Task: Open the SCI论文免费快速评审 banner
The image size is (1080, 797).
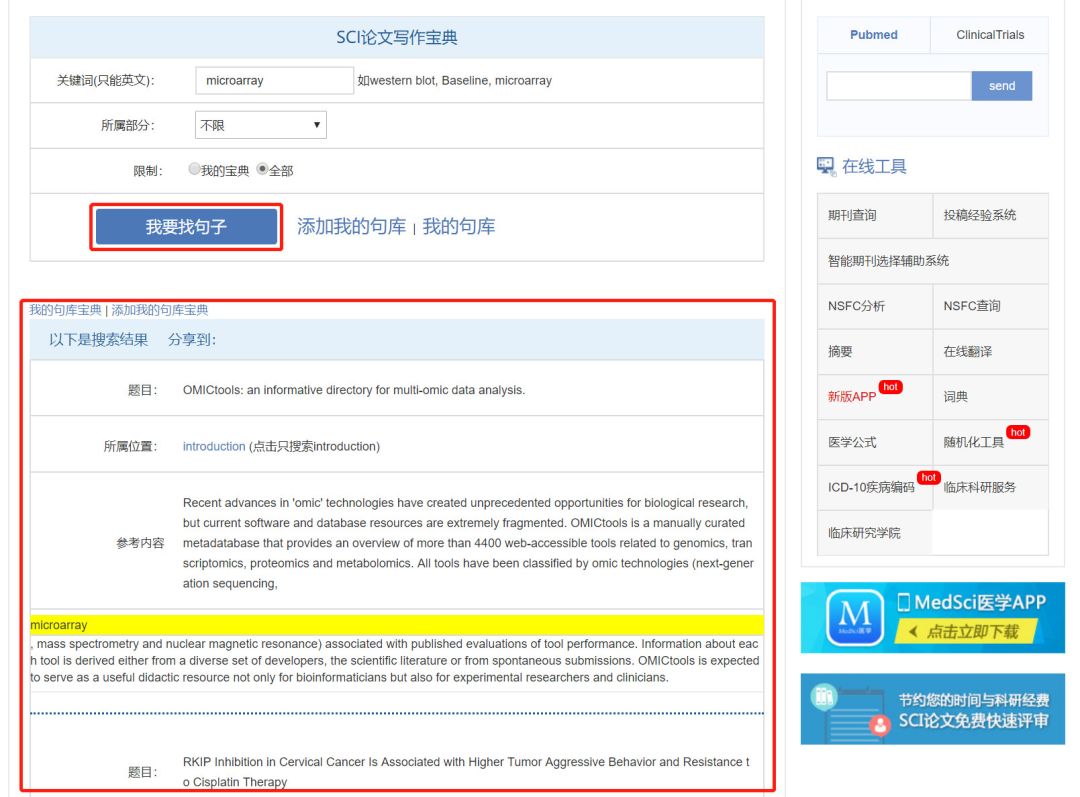Action: pyautogui.click(x=933, y=709)
